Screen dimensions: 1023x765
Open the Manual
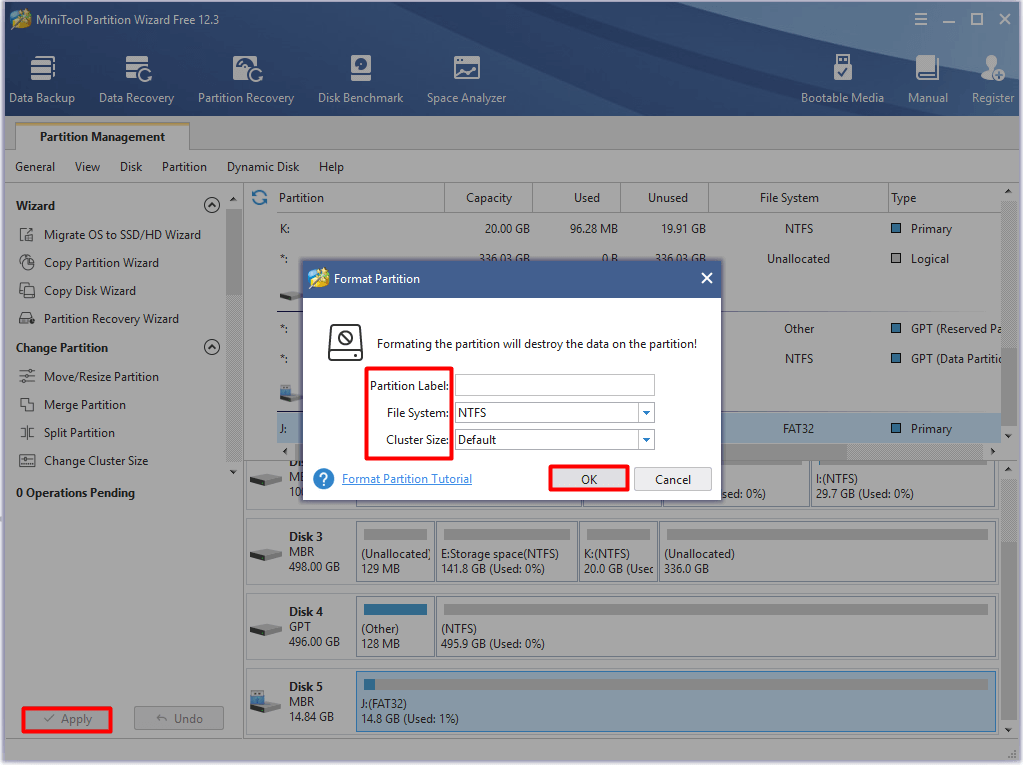pos(928,79)
